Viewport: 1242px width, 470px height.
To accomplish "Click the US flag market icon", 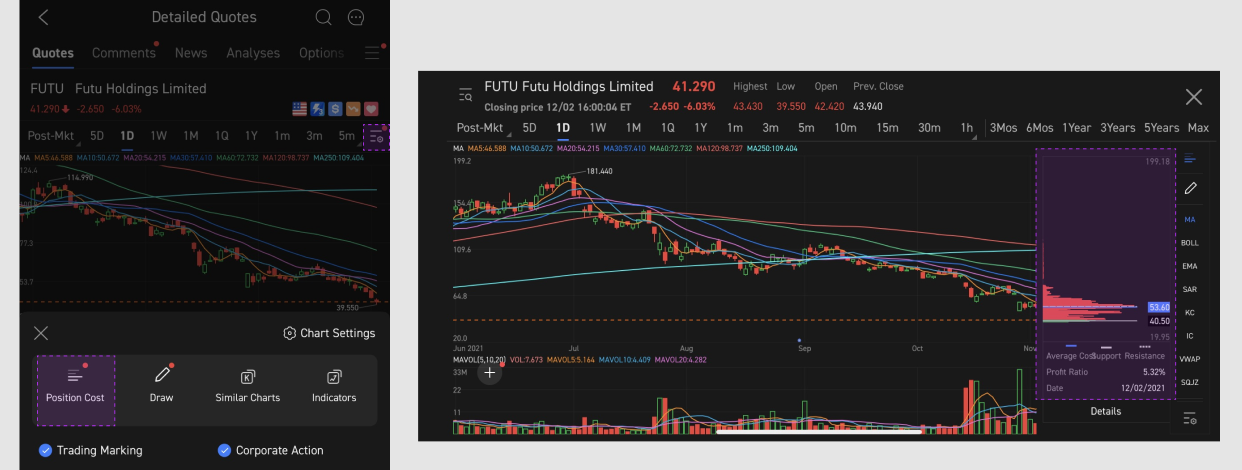I will tap(300, 108).
